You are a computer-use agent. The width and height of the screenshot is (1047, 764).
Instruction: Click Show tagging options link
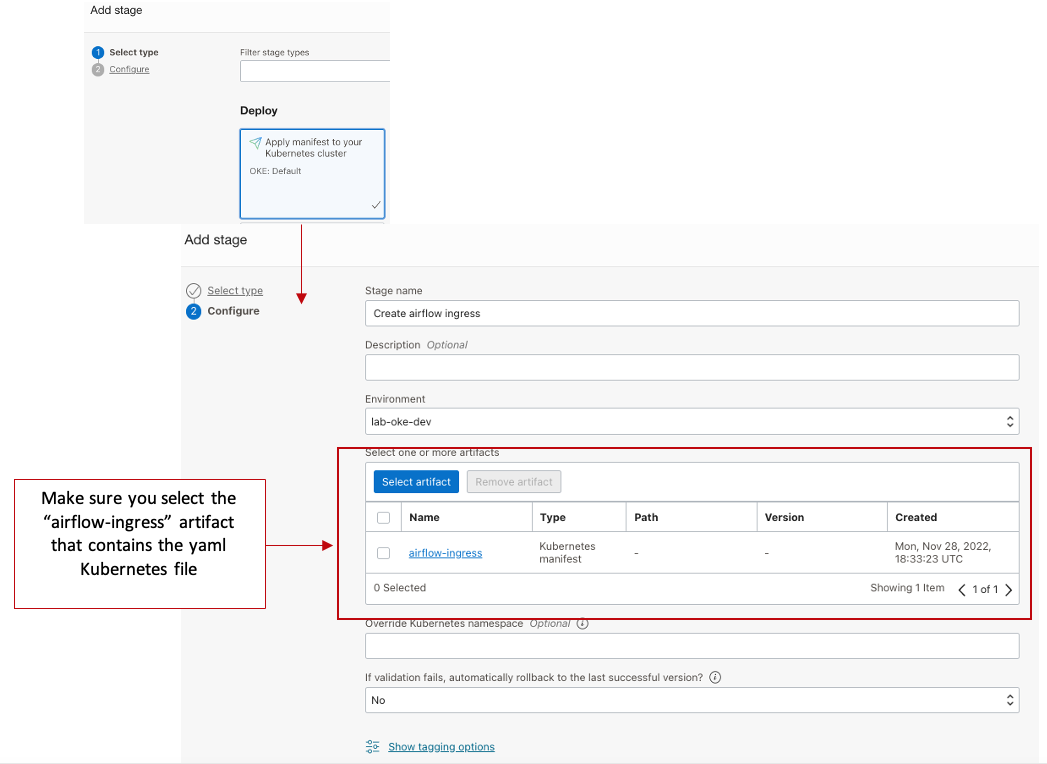click(441, 747)
